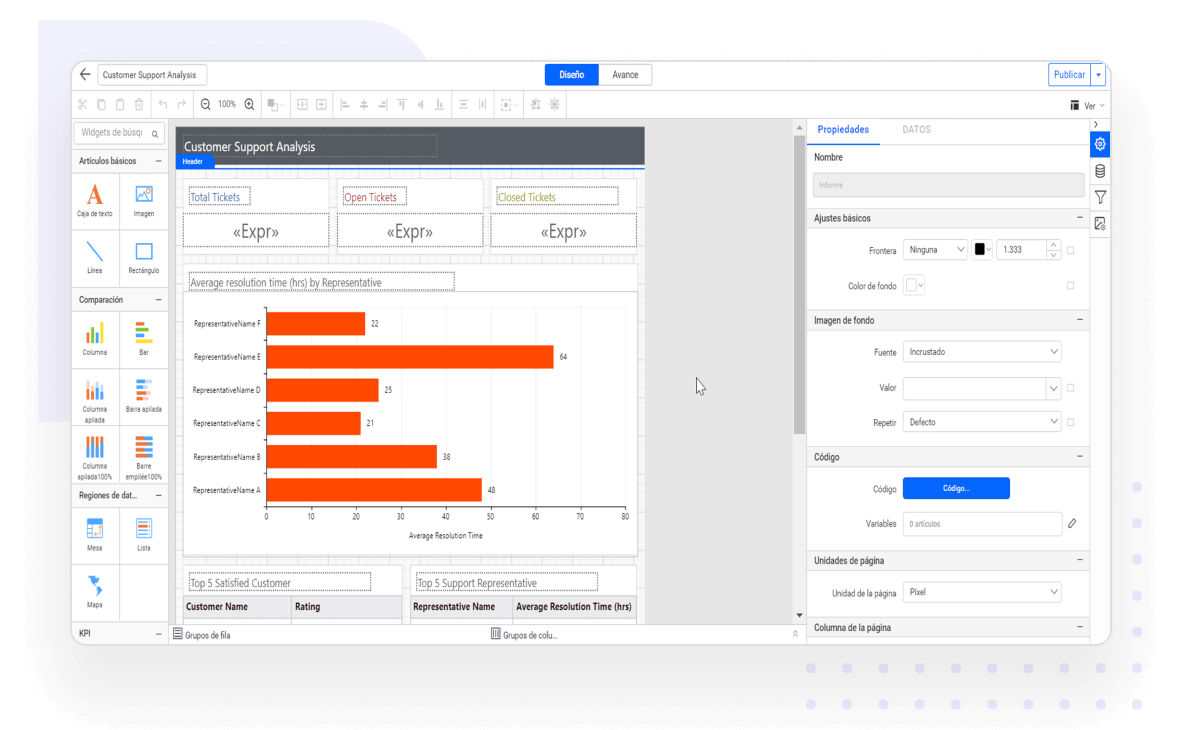Add a Caja de texto widget
This screenshot has height=730, width=1180.
(95, 200)
